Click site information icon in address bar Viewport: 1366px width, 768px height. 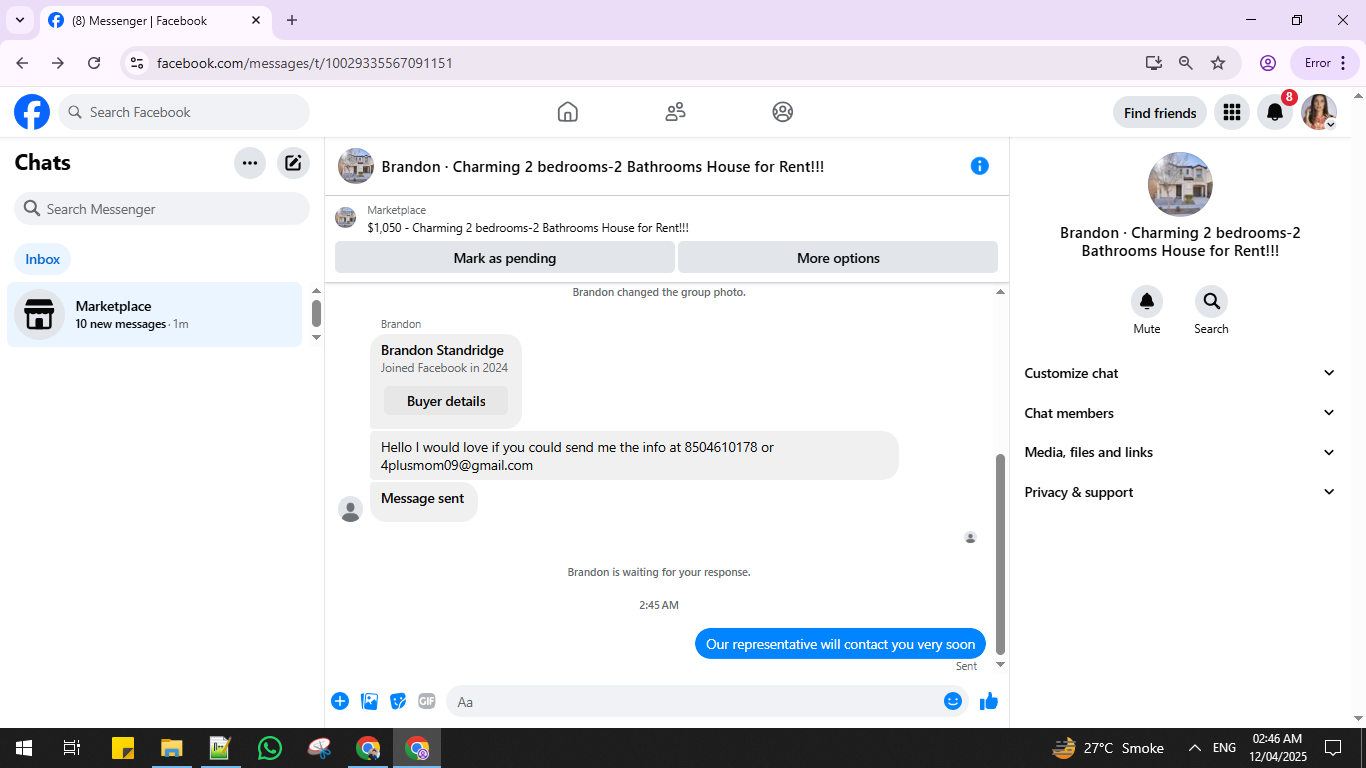pos(138,63)
